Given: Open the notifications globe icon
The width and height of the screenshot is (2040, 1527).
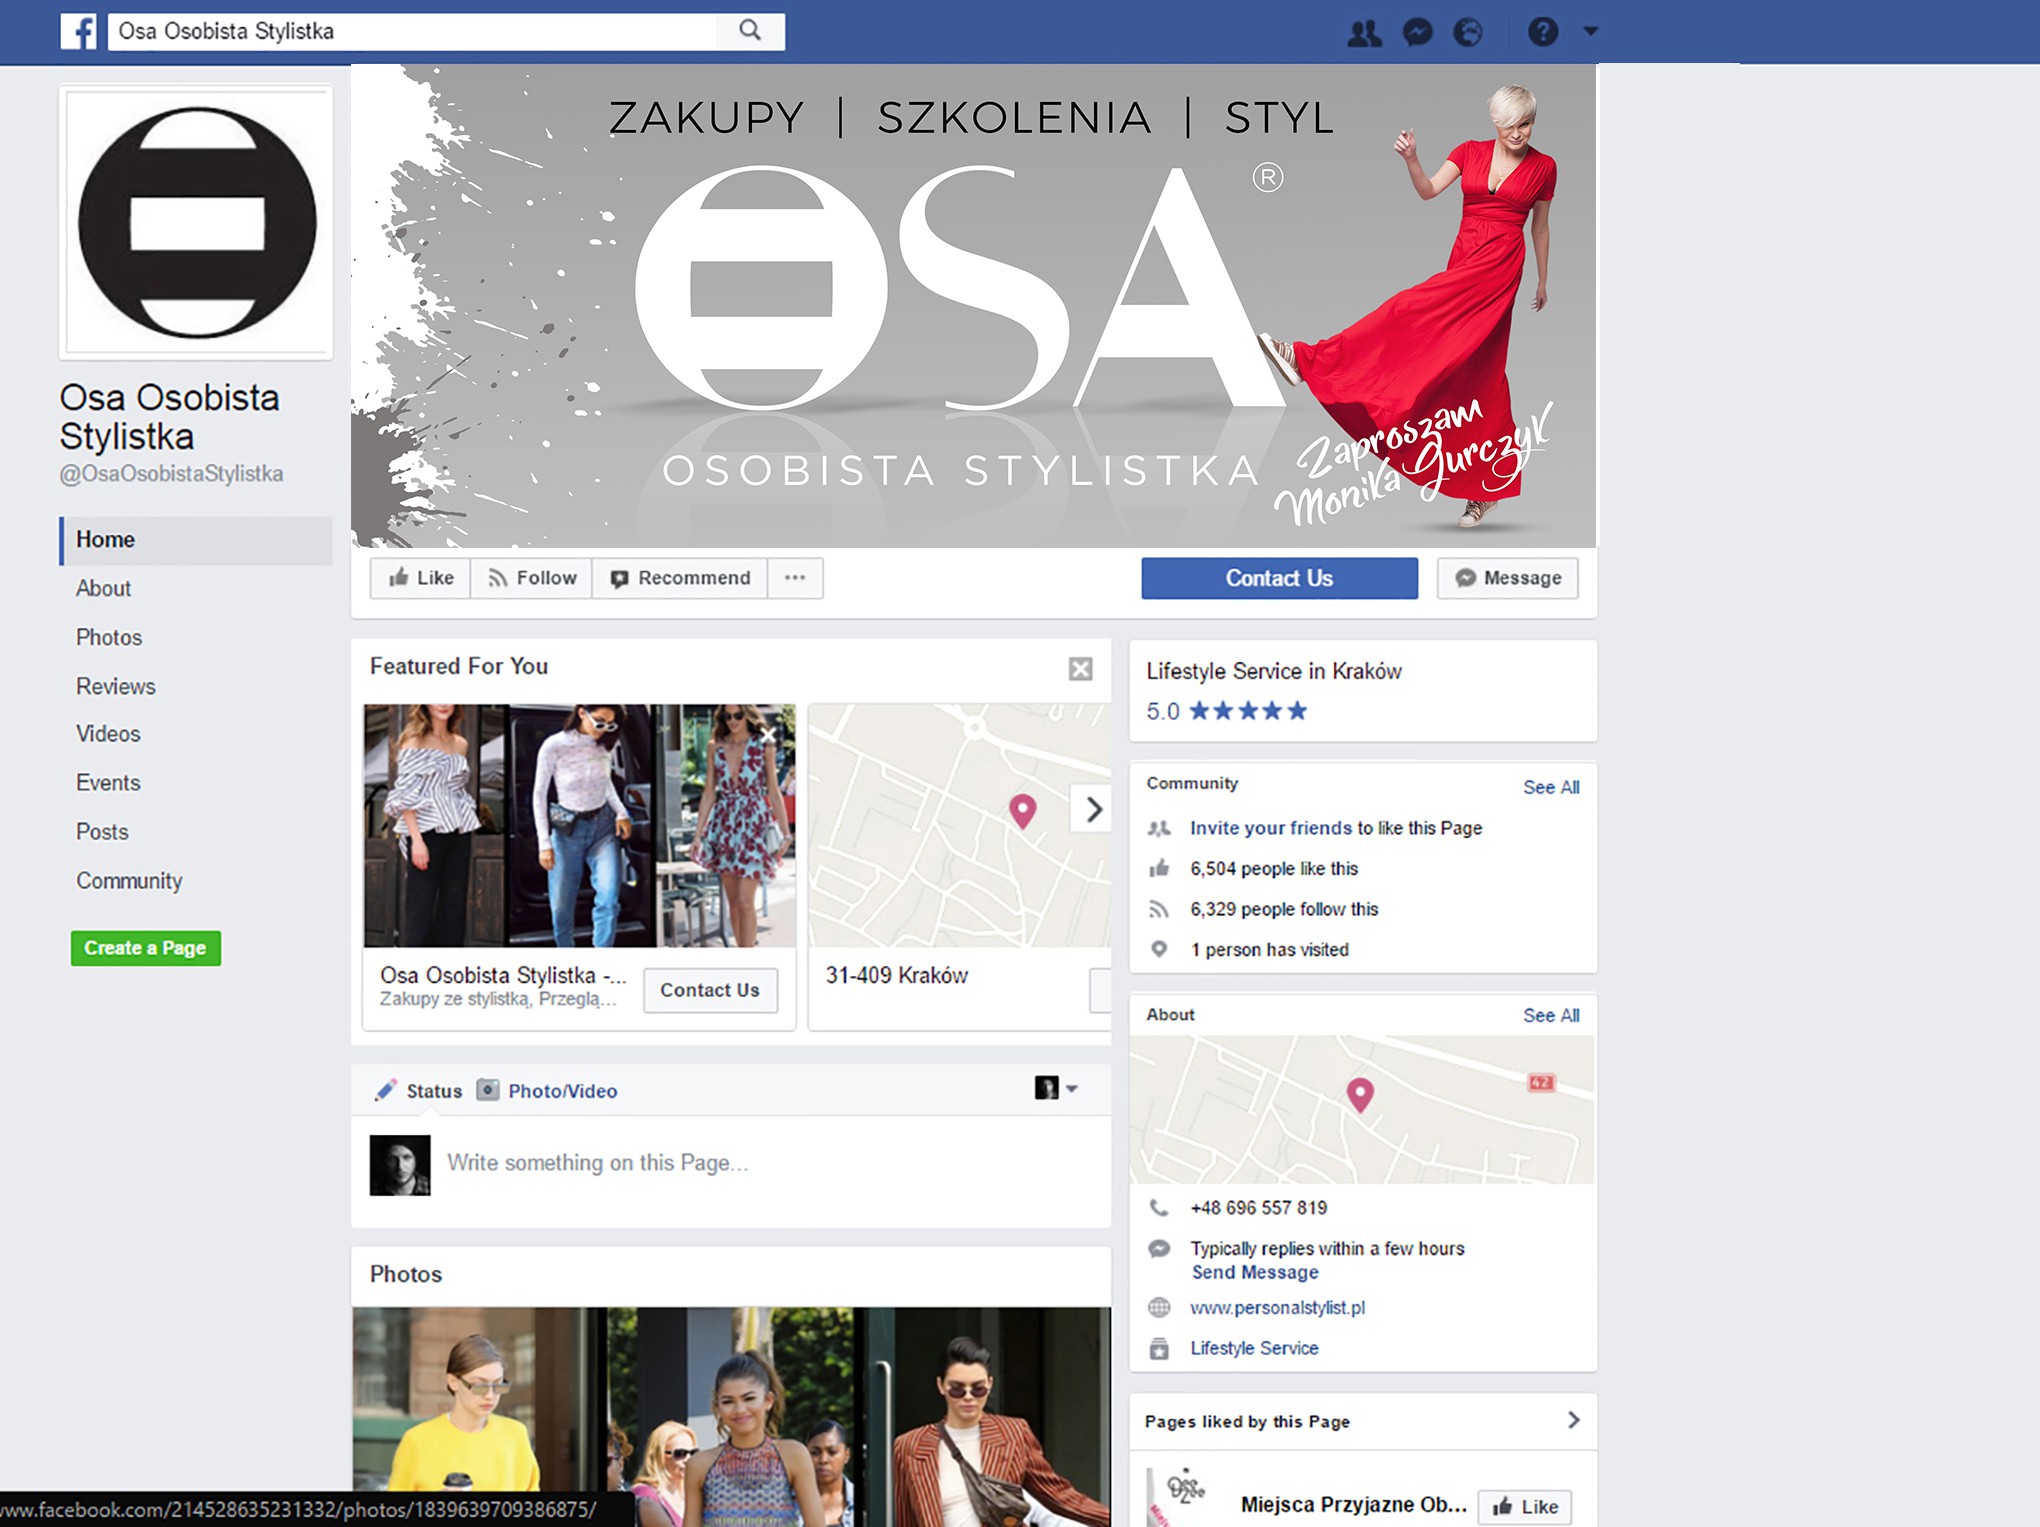Looking at the screenshot, I should click(x=1467, y=33).
